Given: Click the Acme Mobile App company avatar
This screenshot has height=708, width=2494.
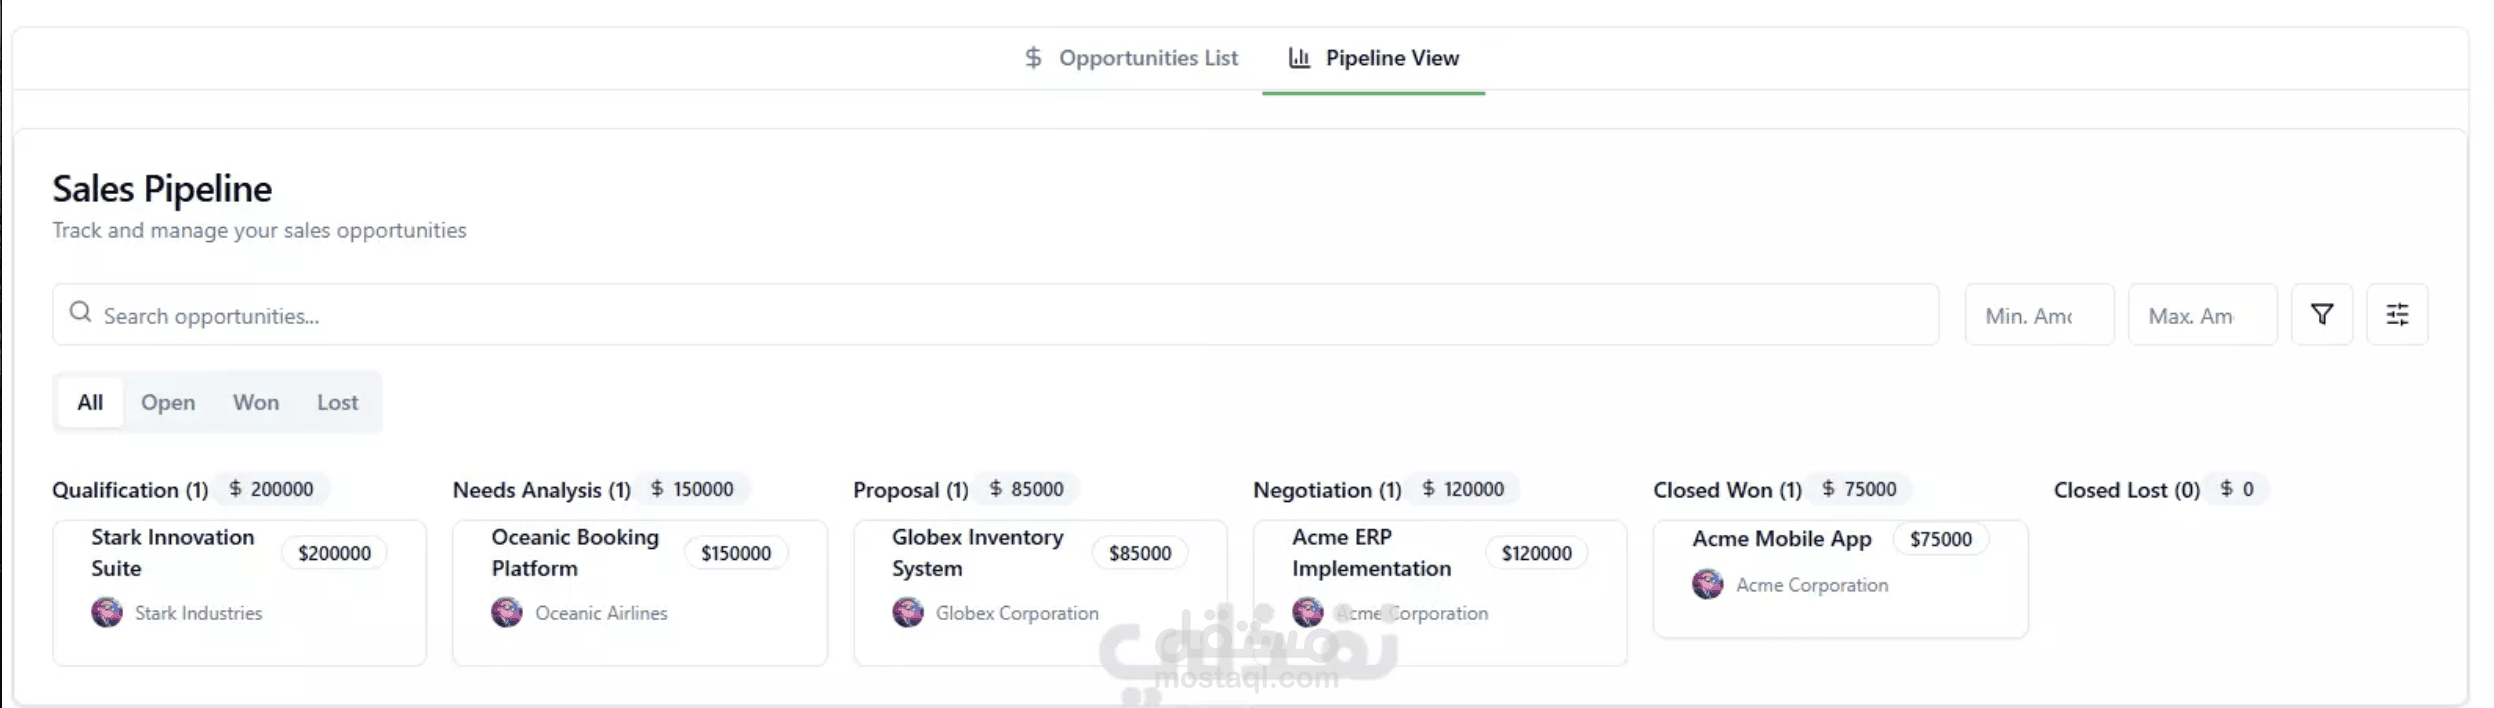Looking at the screenshot, I should 1708,584.
